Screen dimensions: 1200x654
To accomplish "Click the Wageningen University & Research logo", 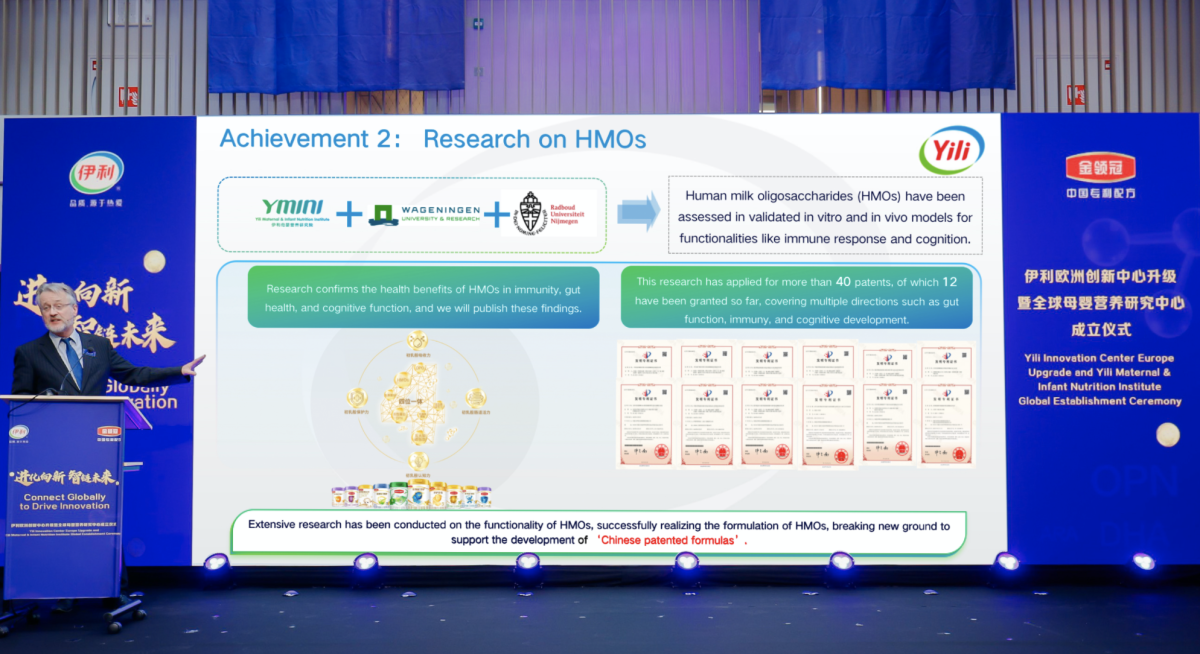I will tap(425, 214).
